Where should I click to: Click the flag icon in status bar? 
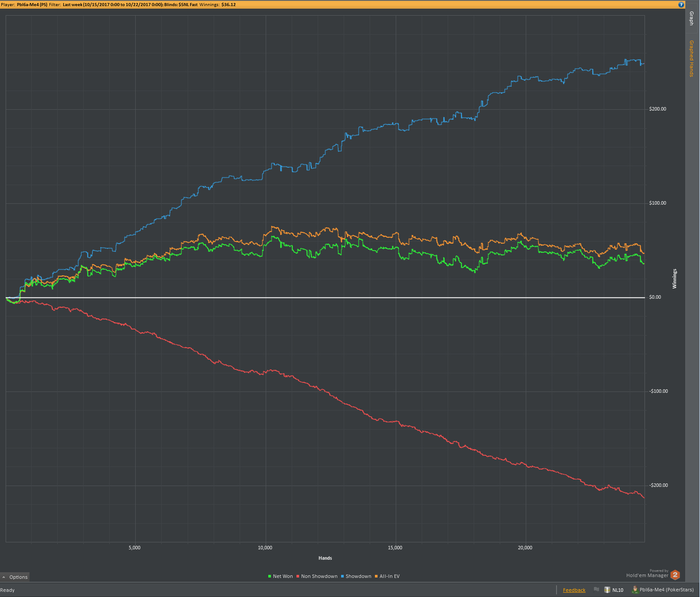(x=596, y=589)
